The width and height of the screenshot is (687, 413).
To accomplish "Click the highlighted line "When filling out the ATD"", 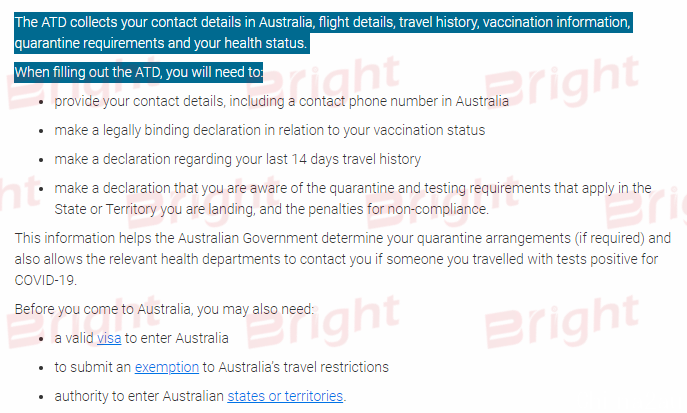I will [x=138, y=72].
